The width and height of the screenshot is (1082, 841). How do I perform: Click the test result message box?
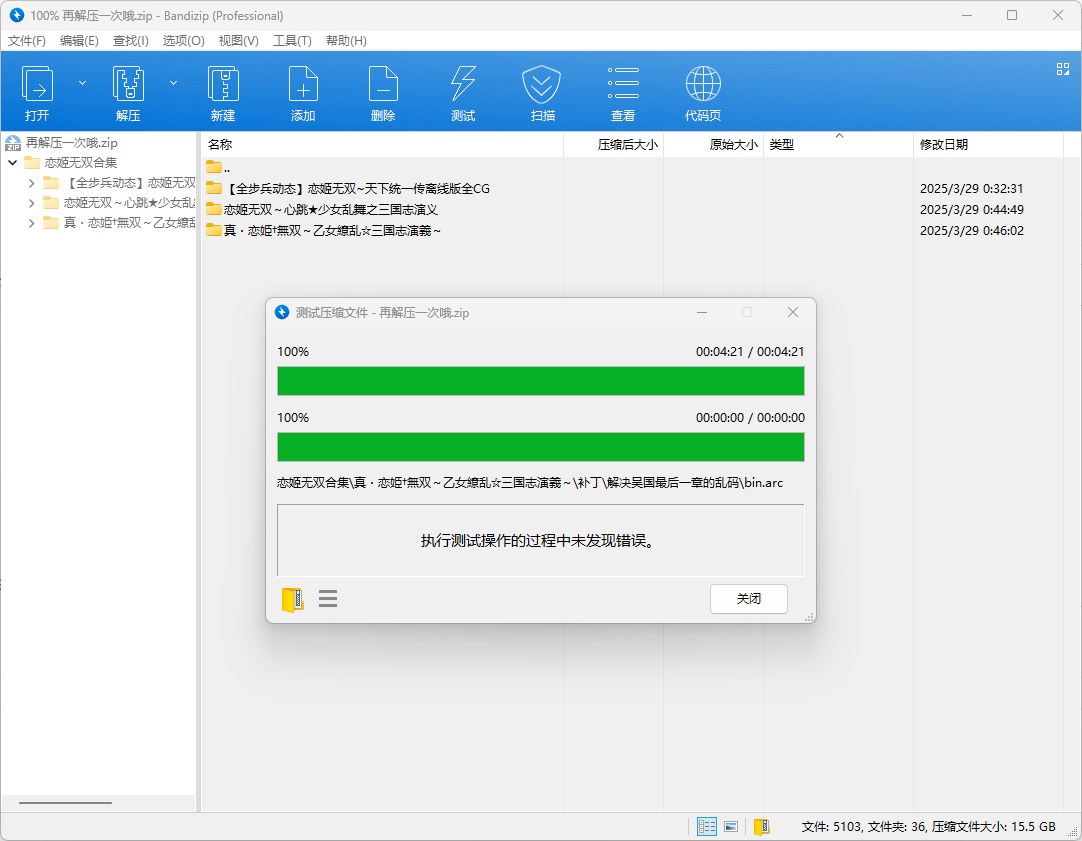(x=540, y=540)
